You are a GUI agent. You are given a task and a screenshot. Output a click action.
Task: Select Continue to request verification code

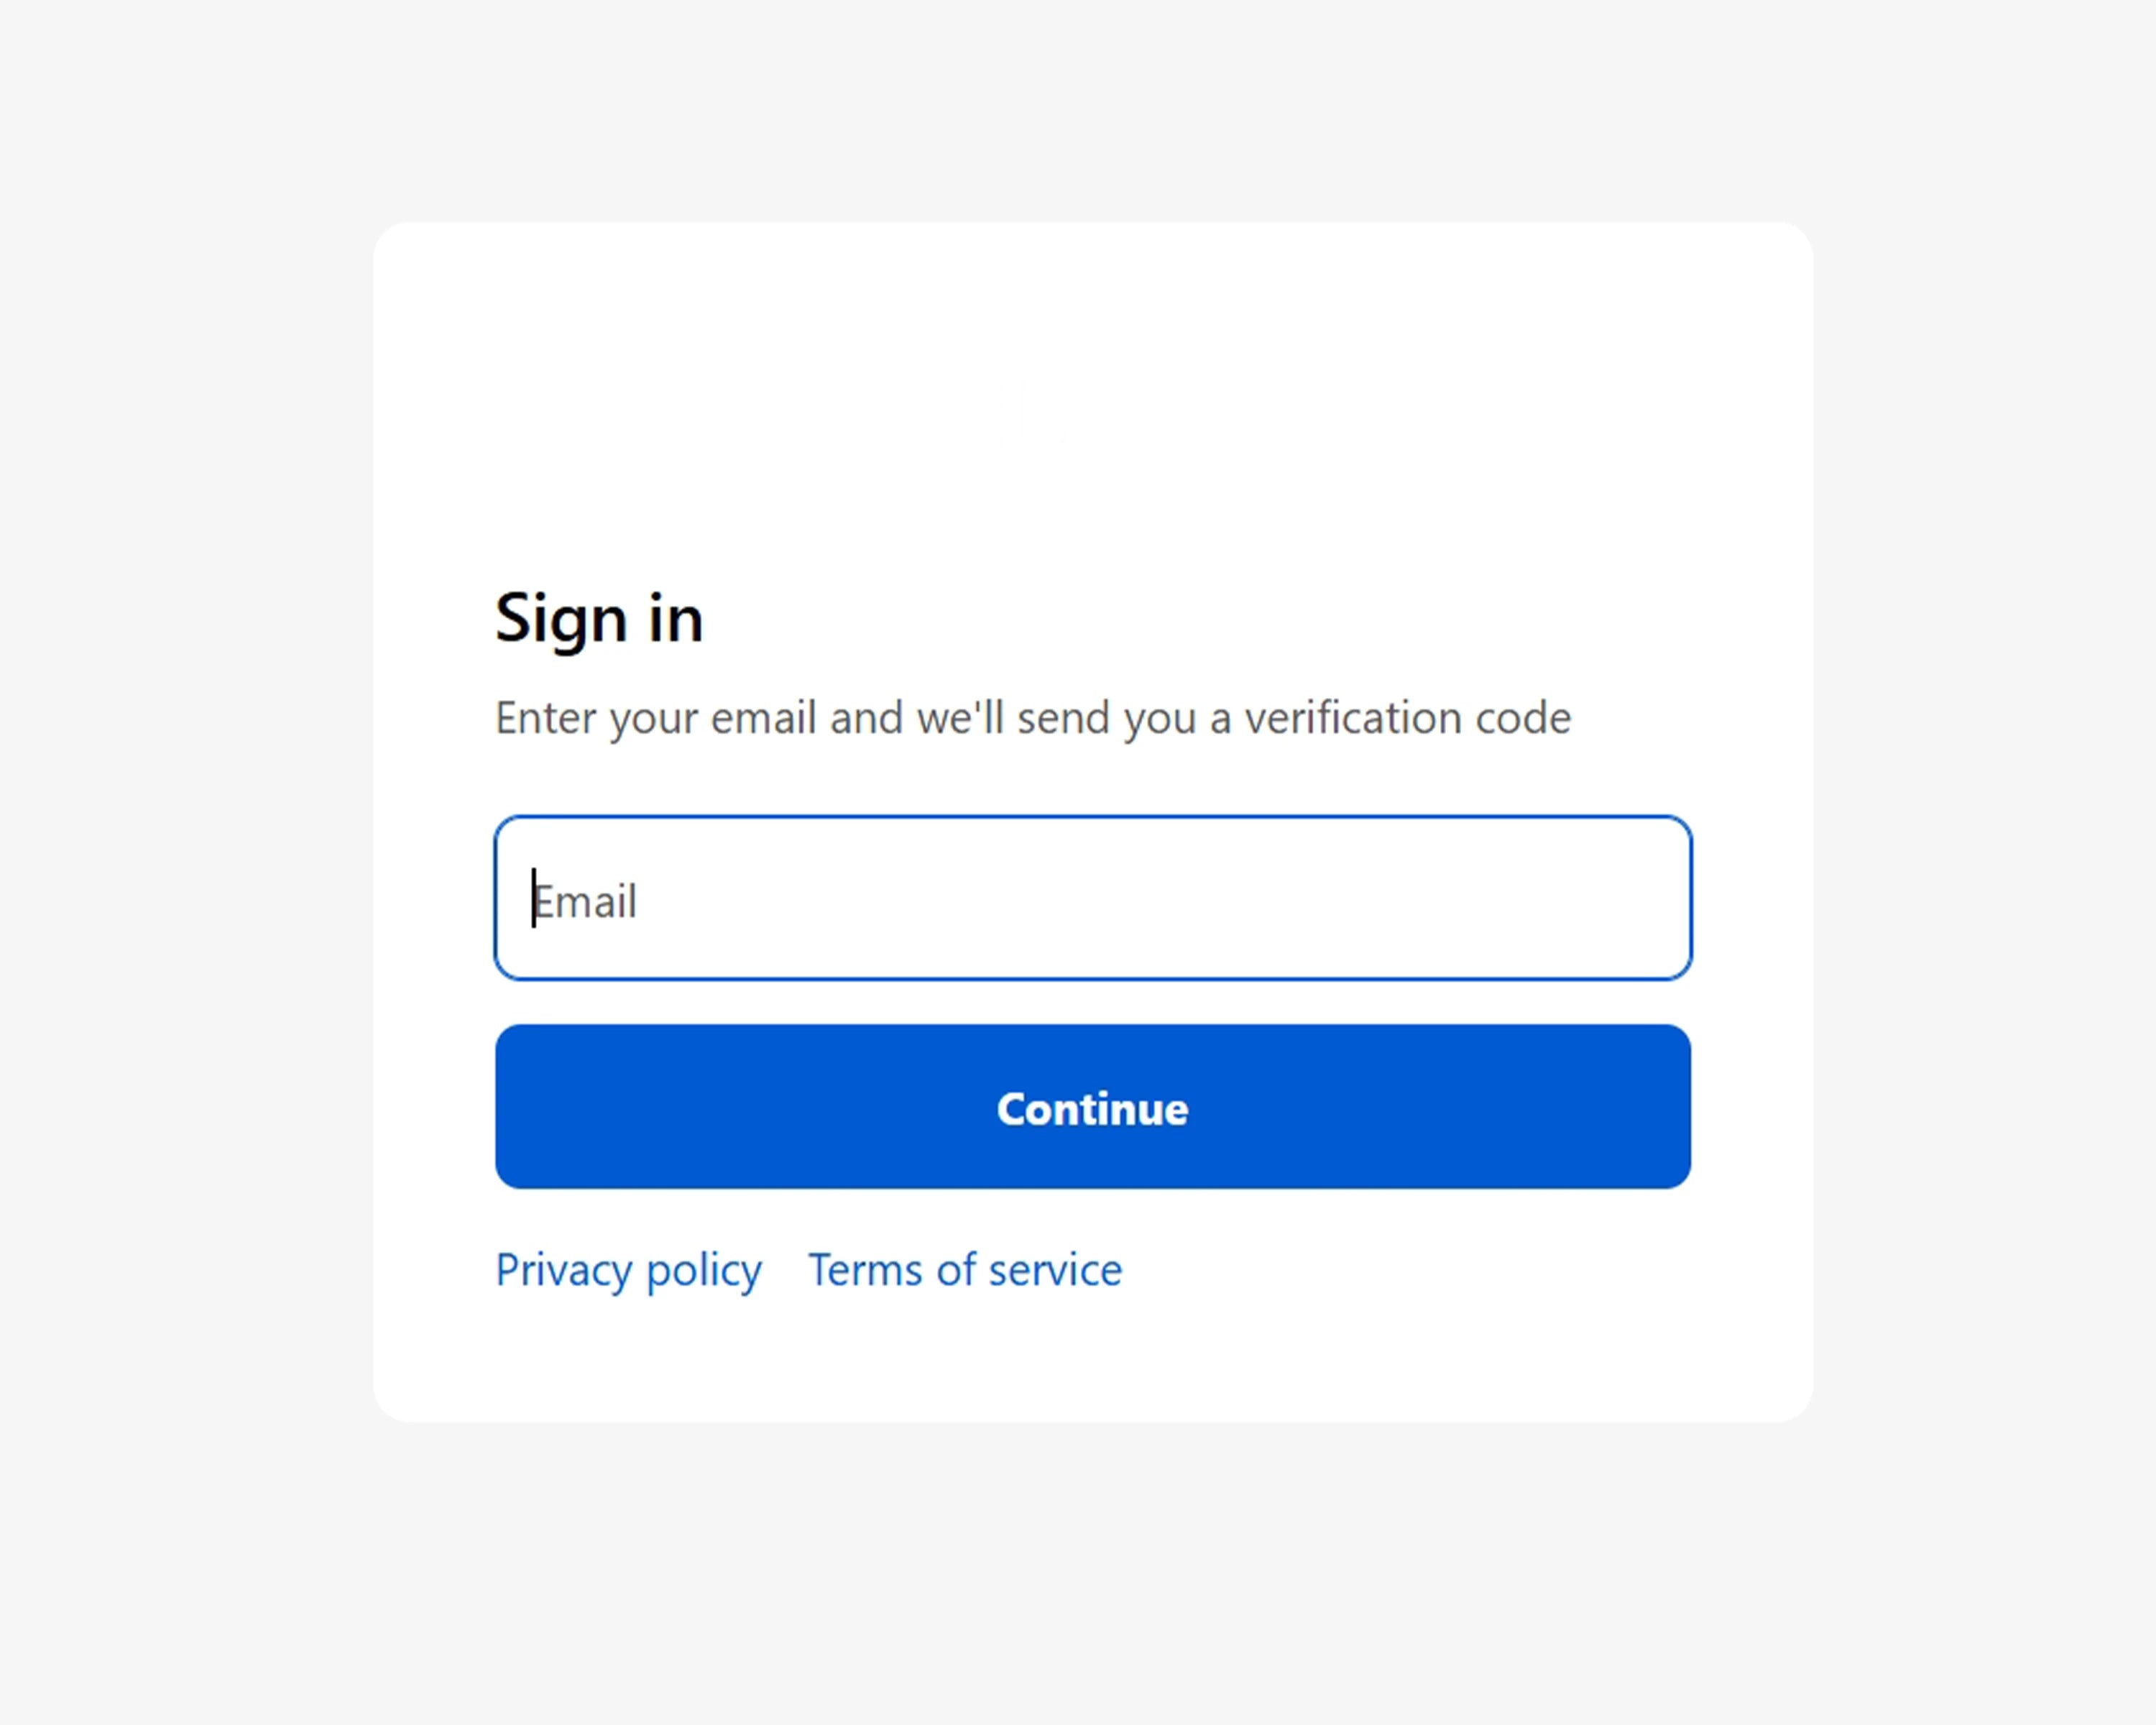1092,1107
